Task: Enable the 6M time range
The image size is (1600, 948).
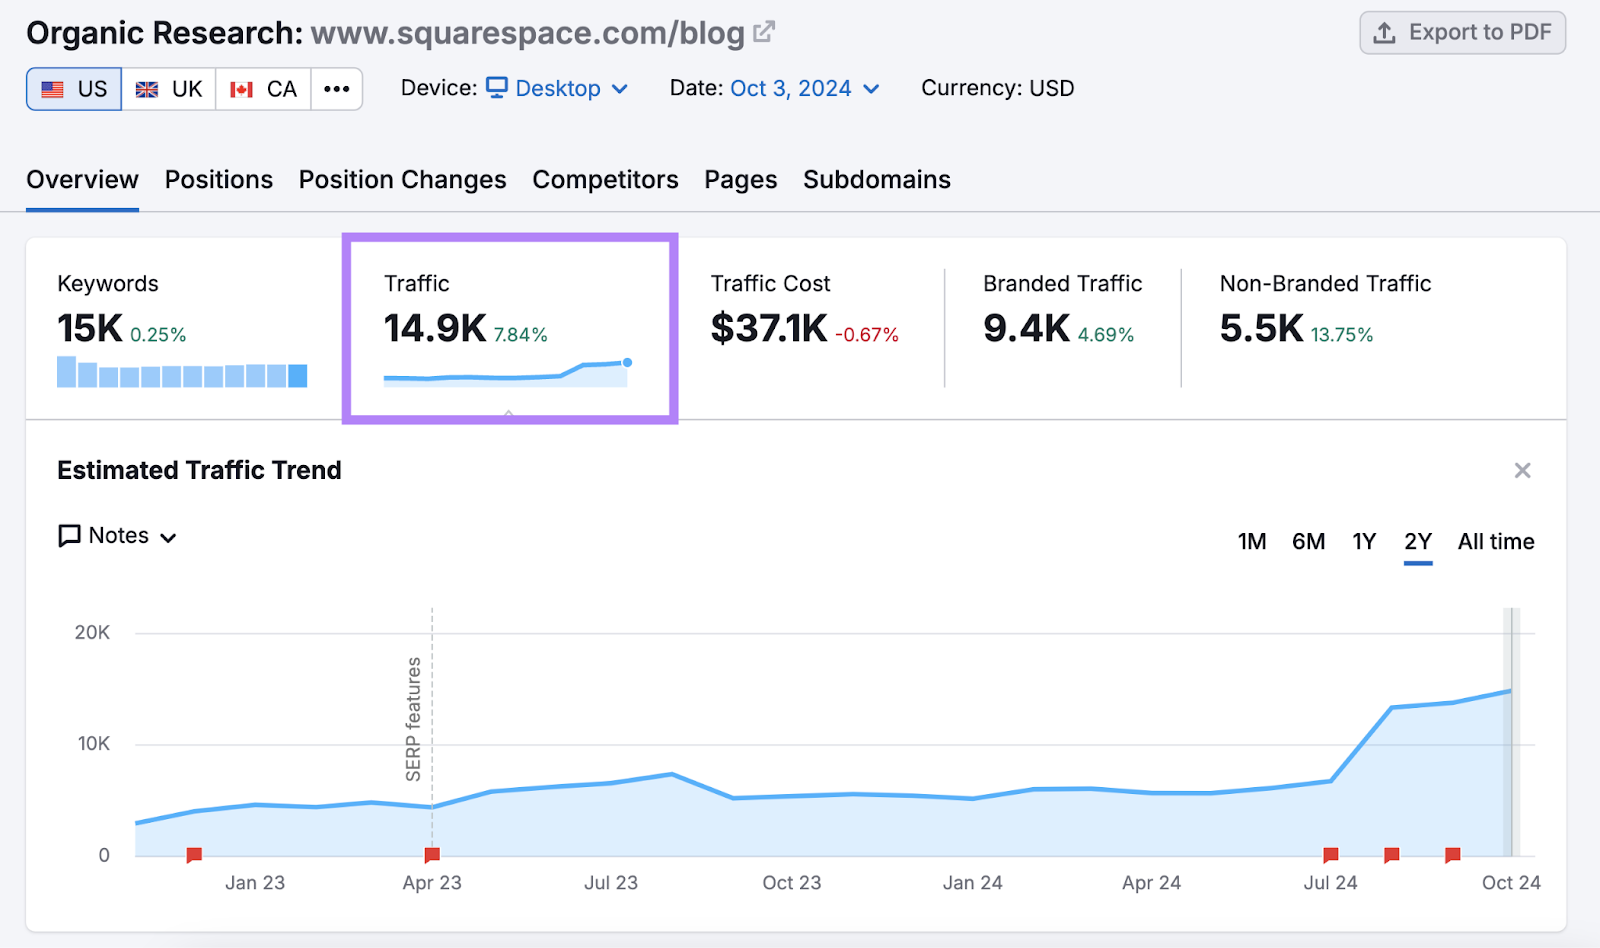Action: (x=1308, y=541)
